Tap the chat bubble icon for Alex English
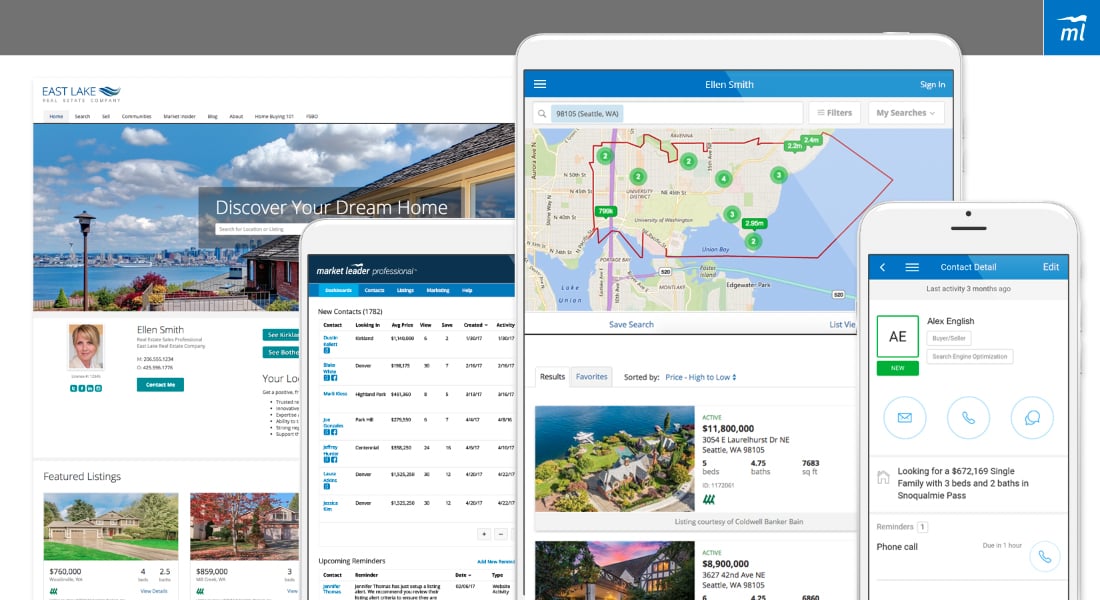This screenshot has width=1100, height=600. 1032,418
